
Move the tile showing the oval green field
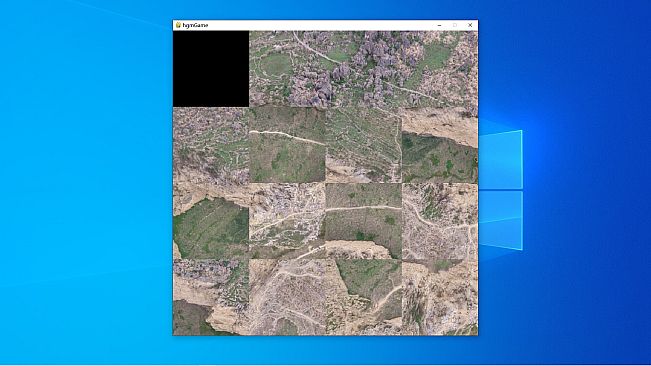(x=287, y=69)
